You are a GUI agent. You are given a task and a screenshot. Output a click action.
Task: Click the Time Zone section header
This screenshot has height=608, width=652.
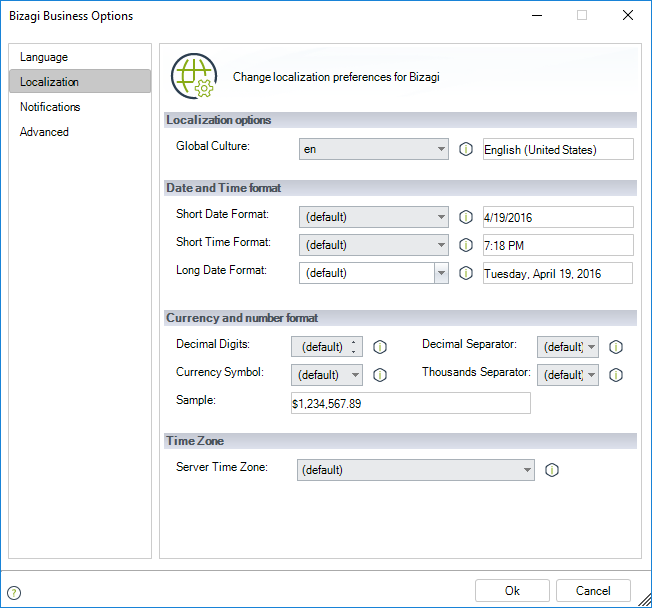pos(400,441)
